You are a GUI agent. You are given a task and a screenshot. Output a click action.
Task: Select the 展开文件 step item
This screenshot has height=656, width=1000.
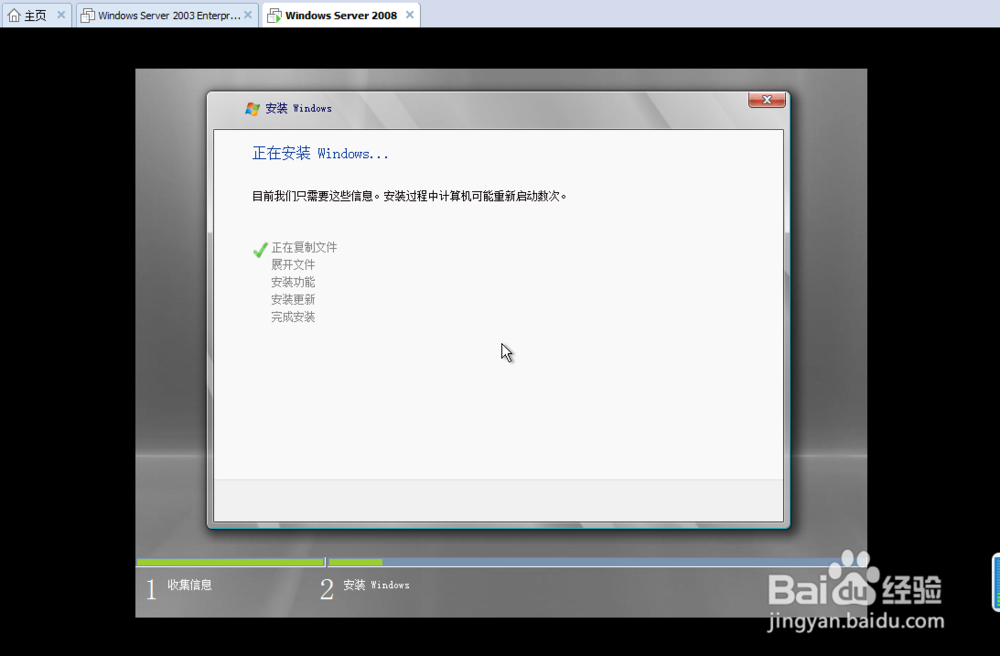(292, 264)
